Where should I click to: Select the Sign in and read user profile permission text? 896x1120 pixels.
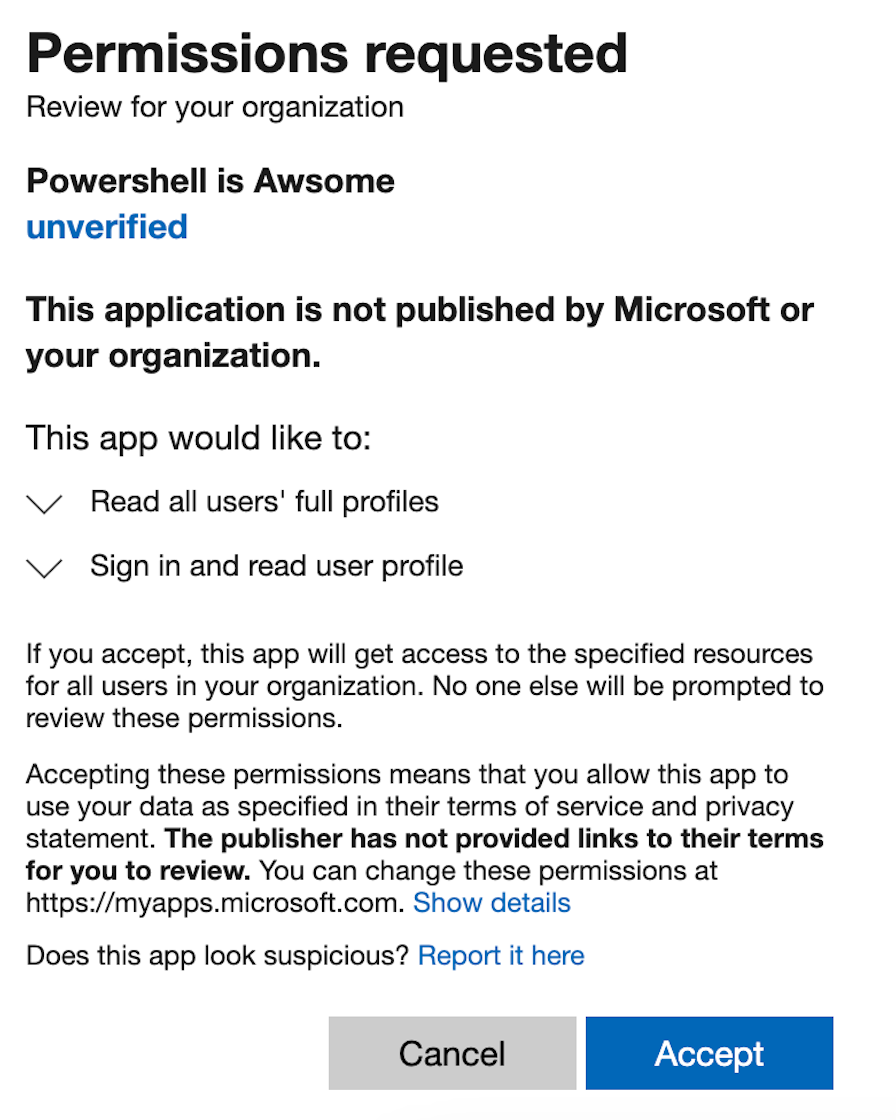[276, 566]
